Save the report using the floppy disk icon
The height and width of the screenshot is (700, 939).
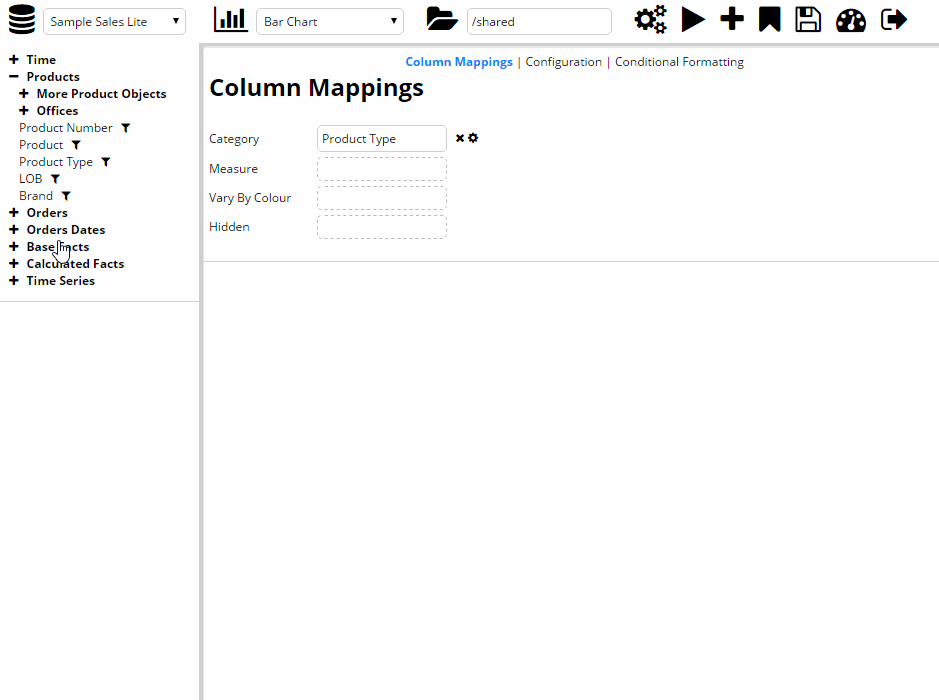808,19
